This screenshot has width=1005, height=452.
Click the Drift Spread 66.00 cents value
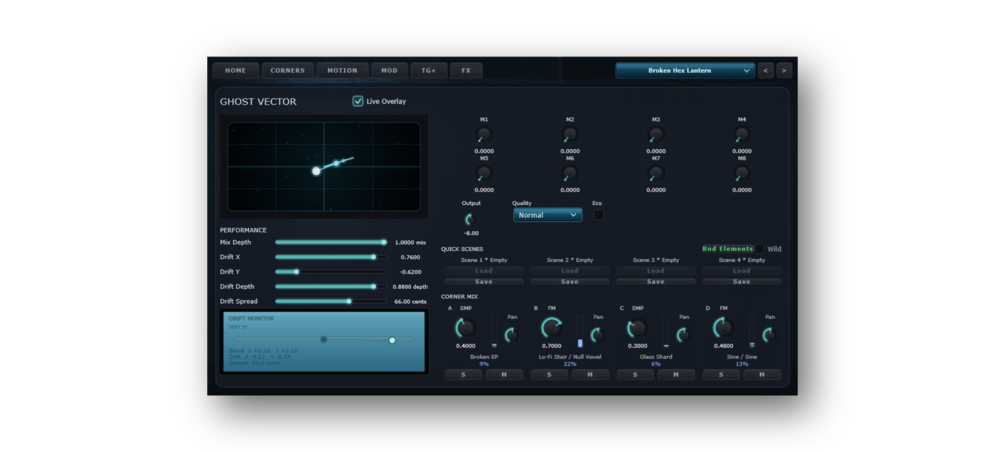coord(410,301)
